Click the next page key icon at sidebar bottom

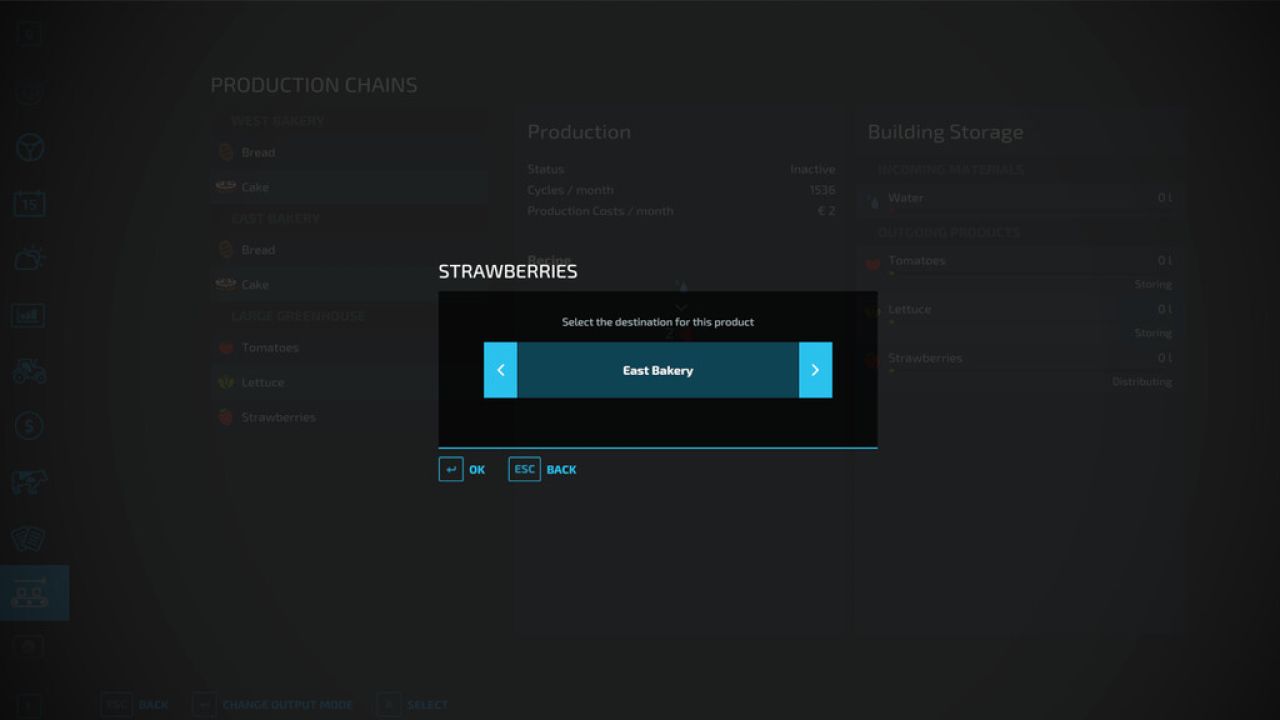(x=29, y=705)
